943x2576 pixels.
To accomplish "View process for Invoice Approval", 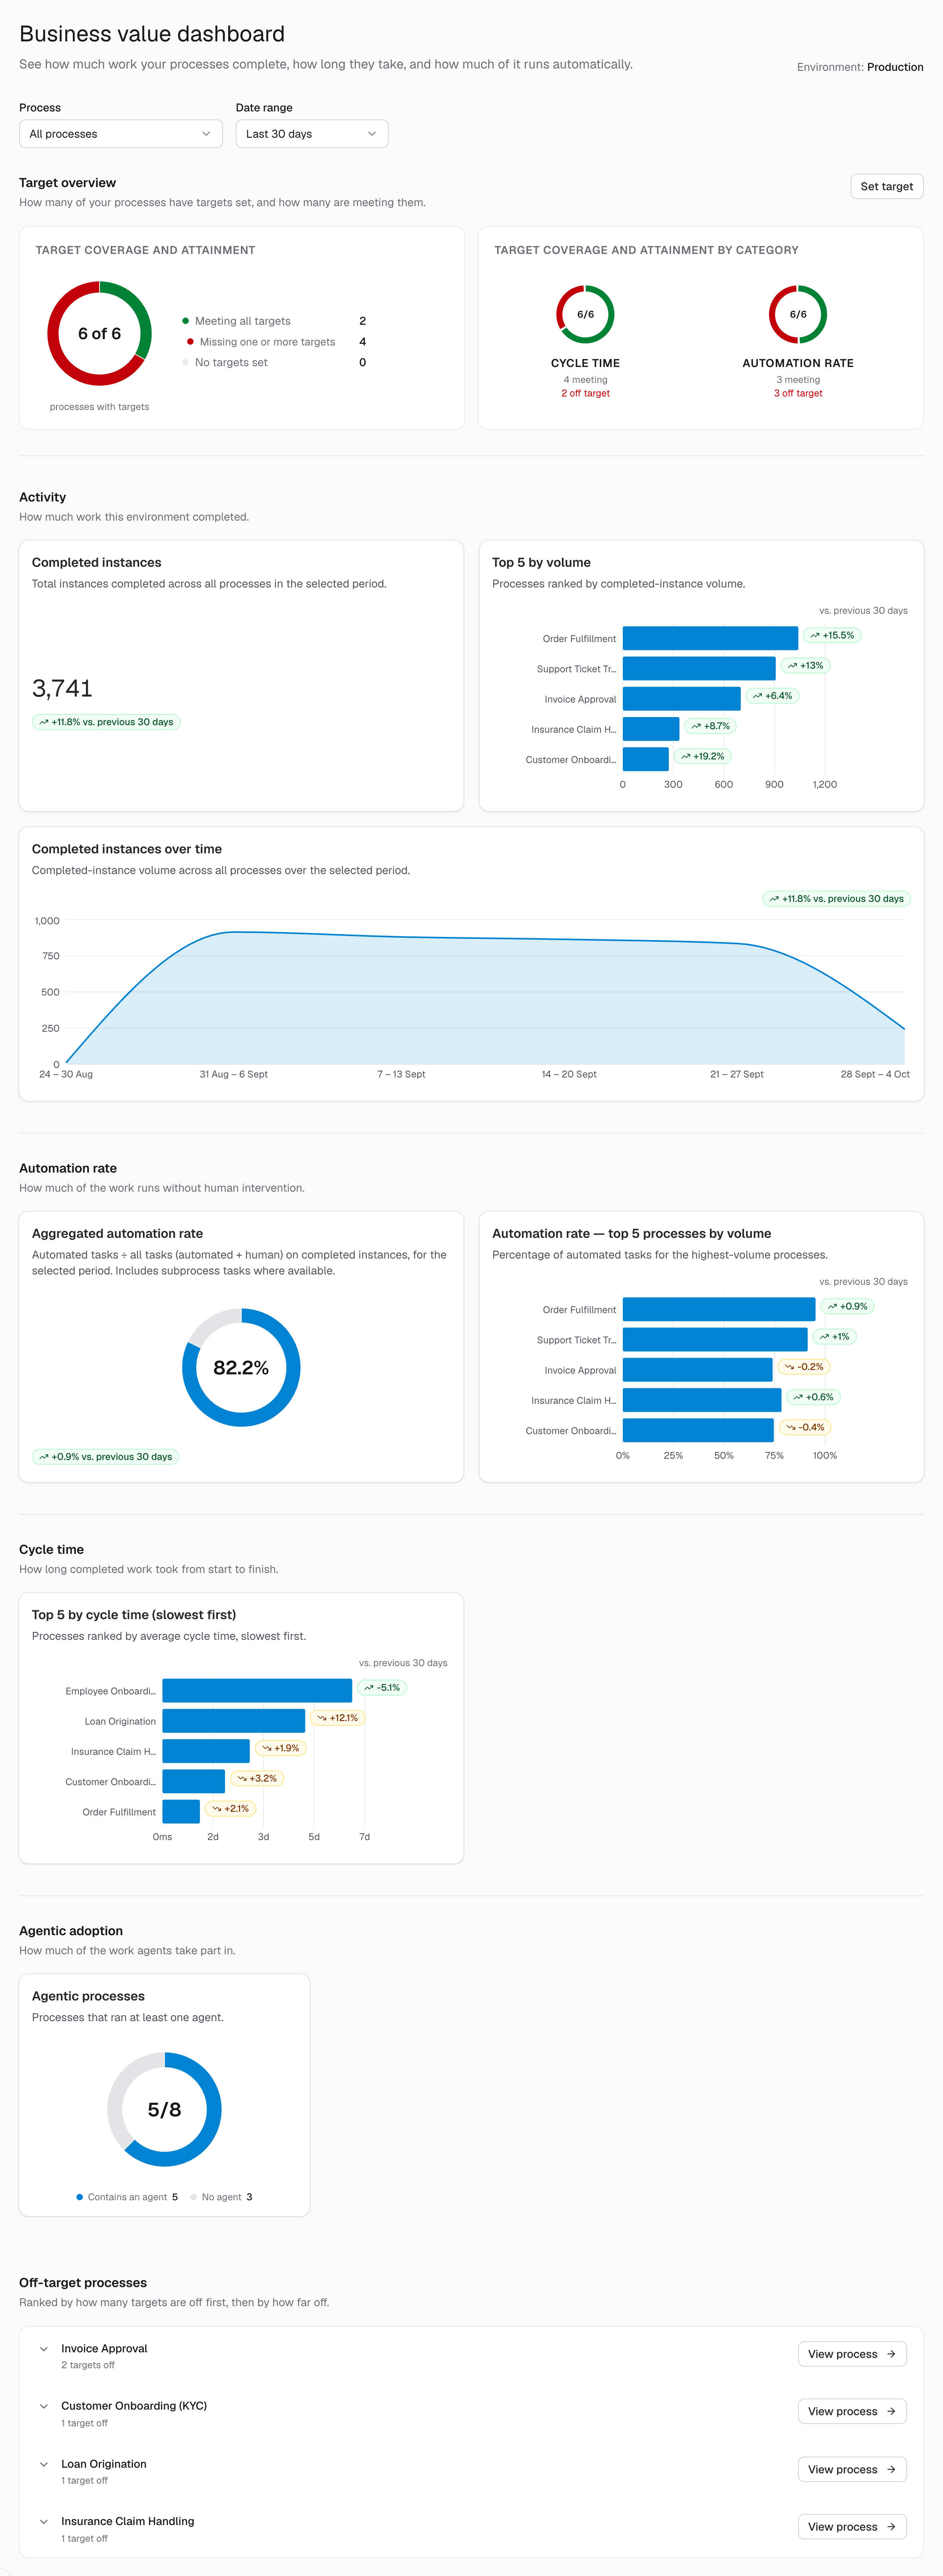I will 852,2354.
